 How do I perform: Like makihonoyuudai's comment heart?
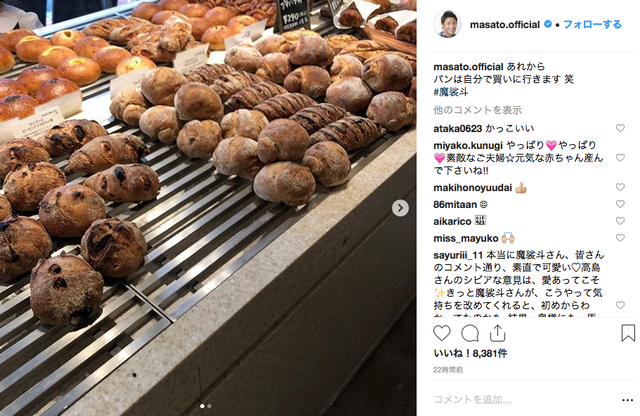click(x=620, y=187)
